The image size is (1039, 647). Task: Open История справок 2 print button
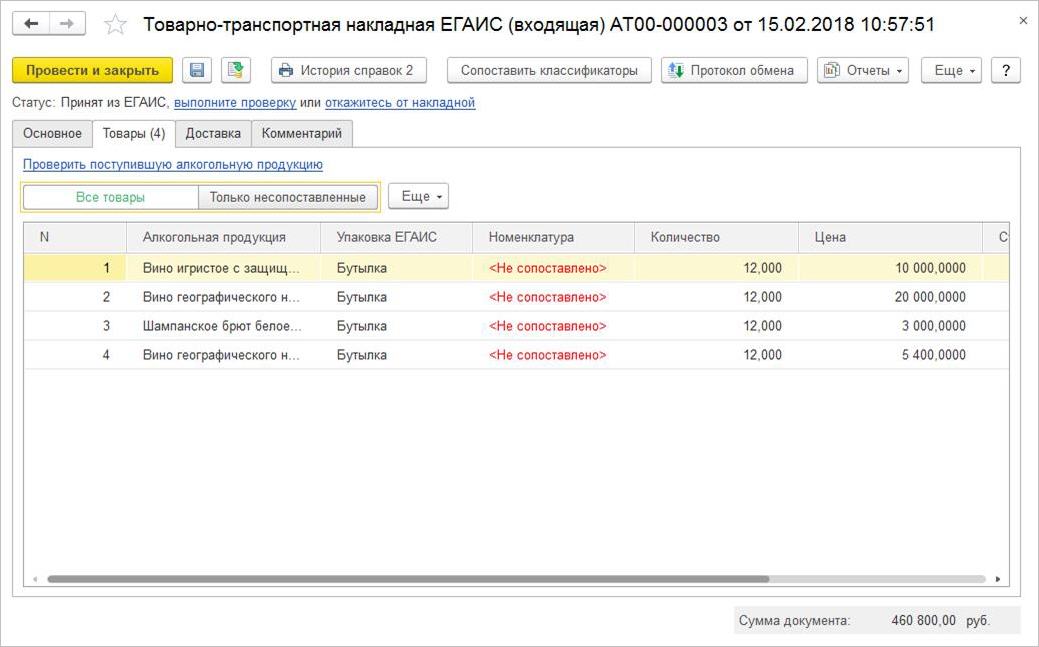tap(349, 70)
